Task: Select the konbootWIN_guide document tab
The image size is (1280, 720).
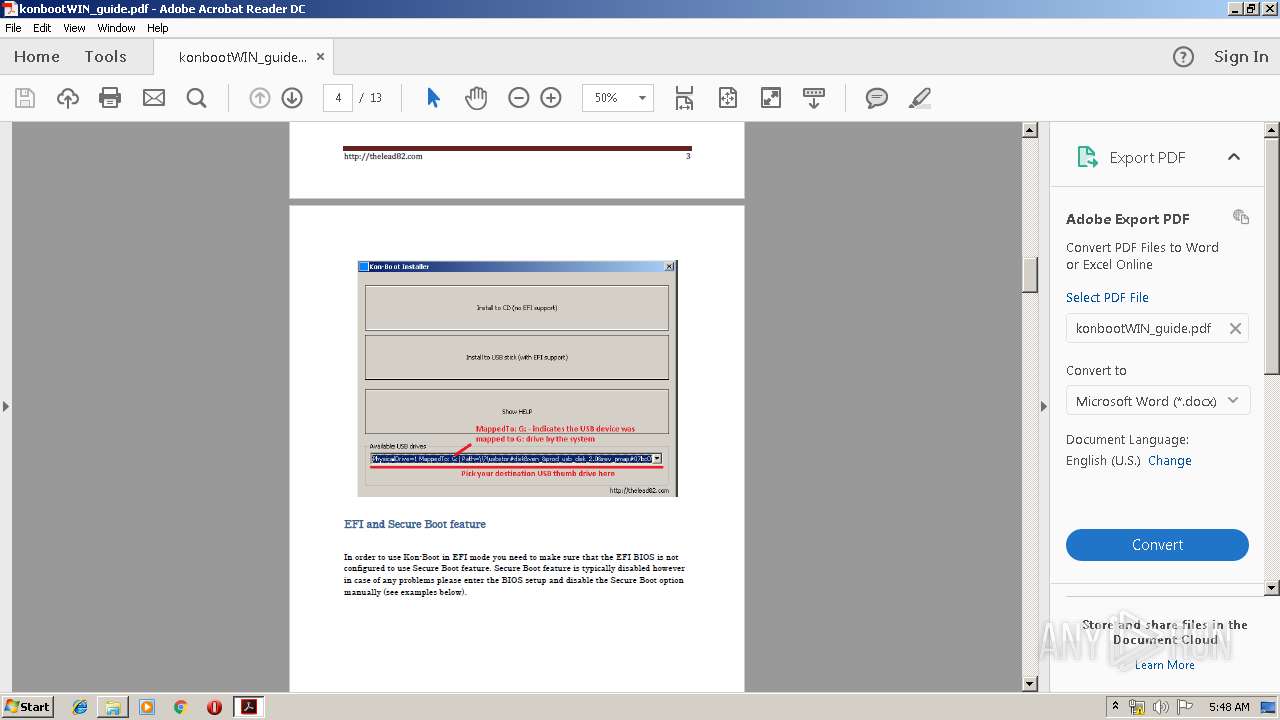Action: 243,57
